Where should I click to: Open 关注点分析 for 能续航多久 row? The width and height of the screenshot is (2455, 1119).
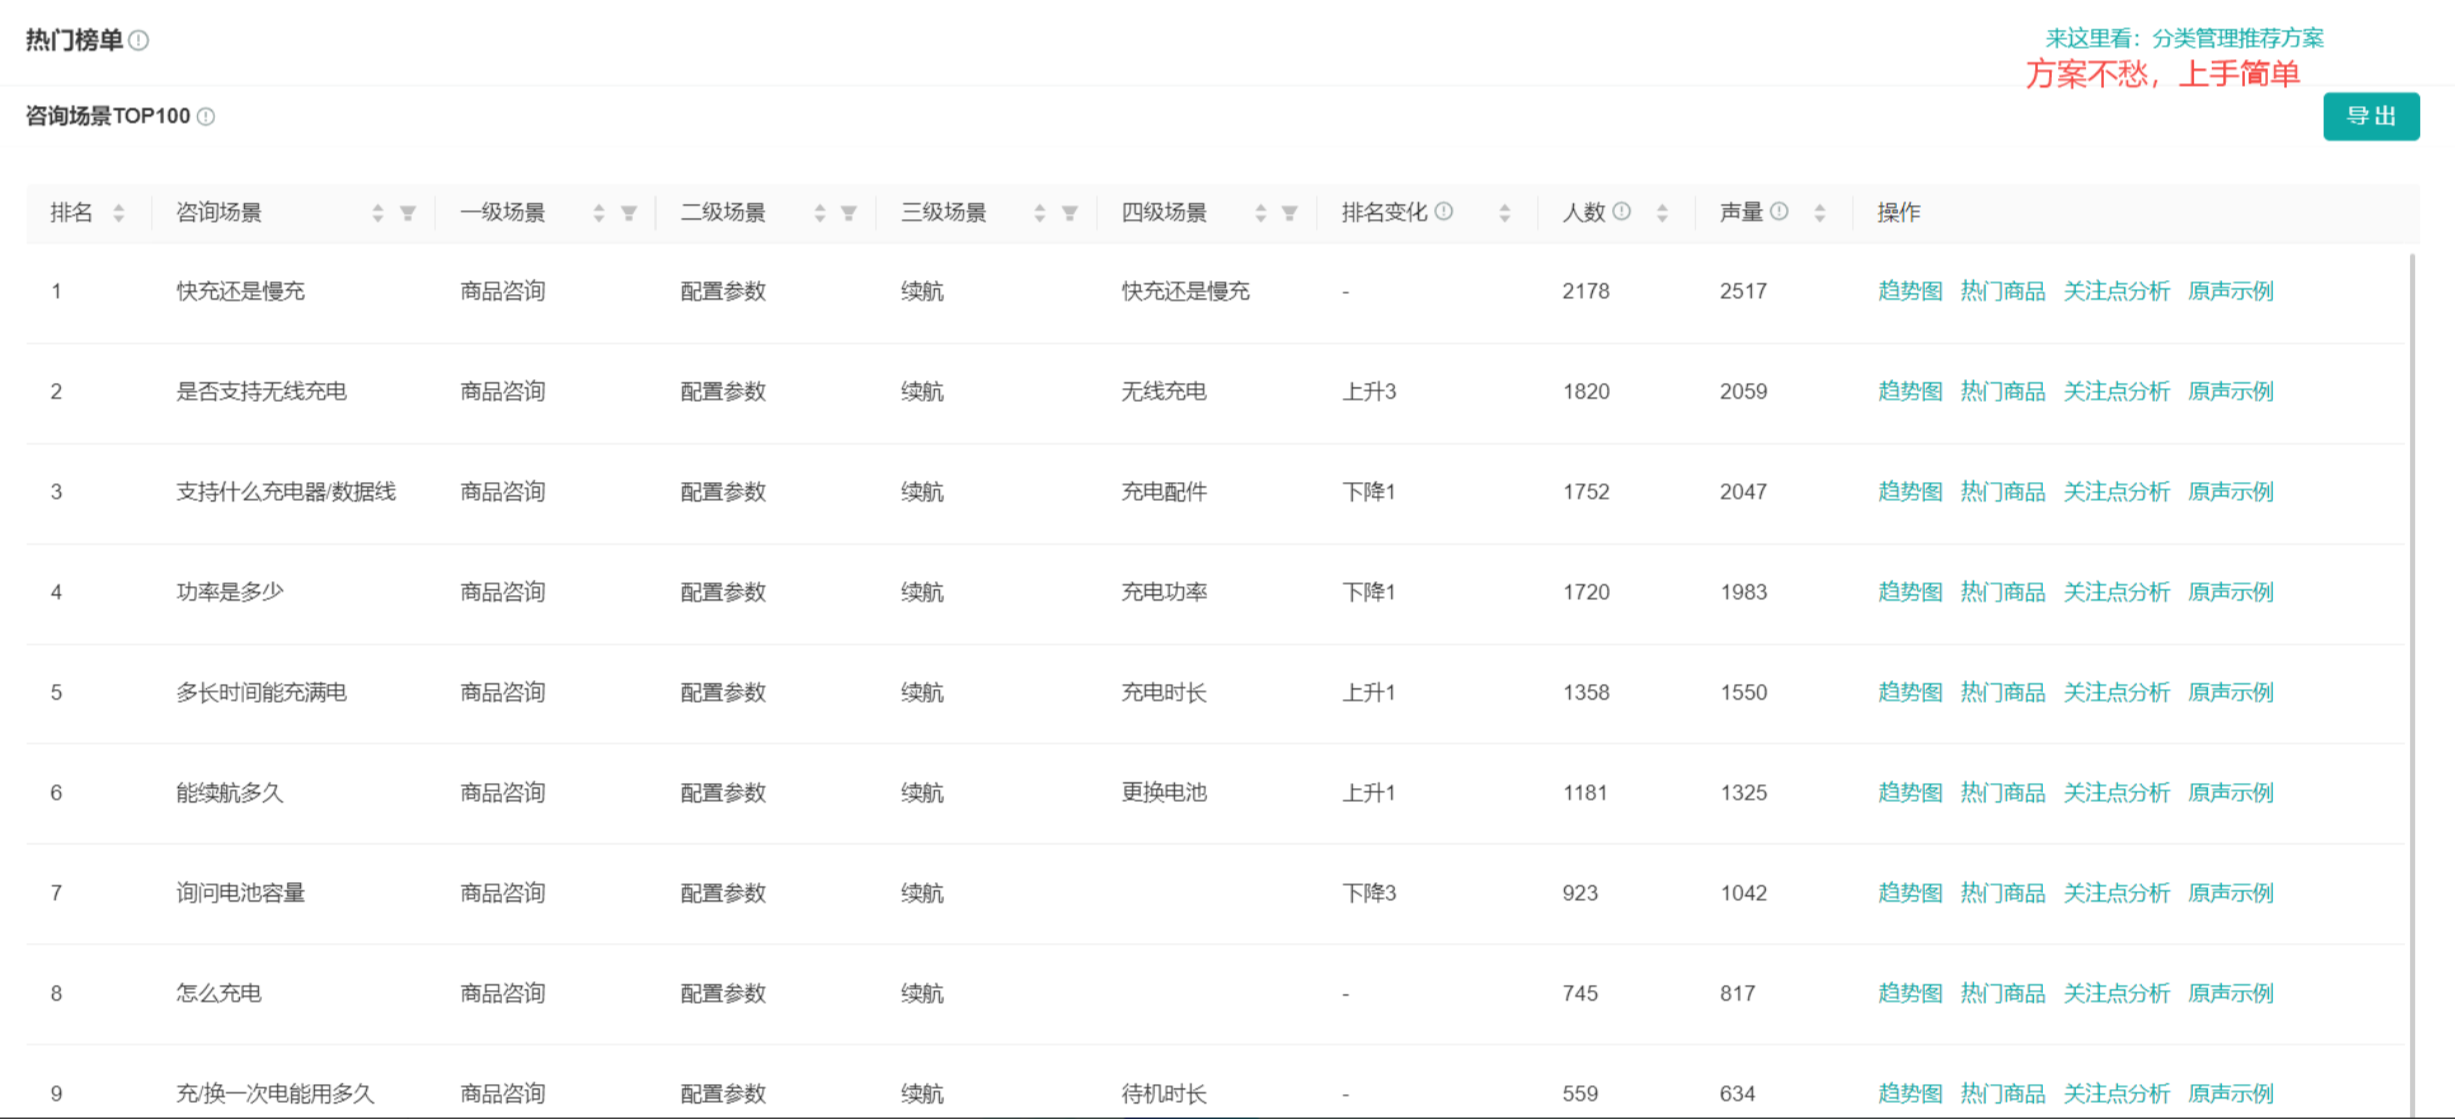click(2117, 793)
